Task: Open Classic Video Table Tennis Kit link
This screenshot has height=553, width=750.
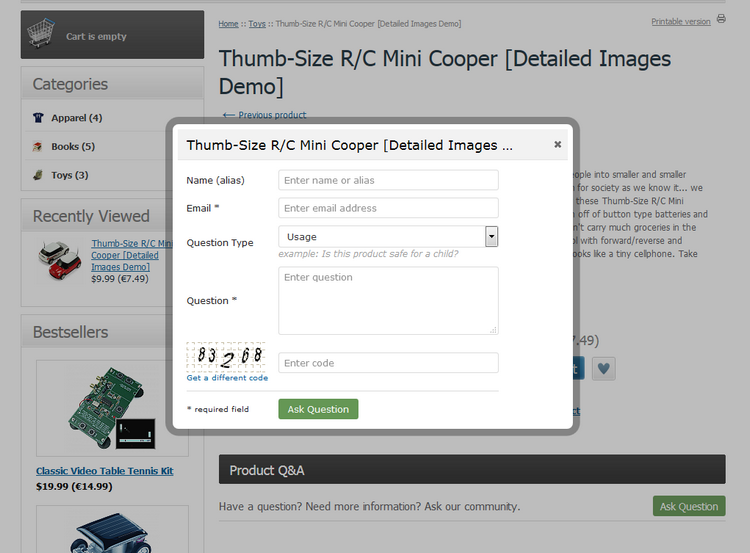Action: click(105, 471)
